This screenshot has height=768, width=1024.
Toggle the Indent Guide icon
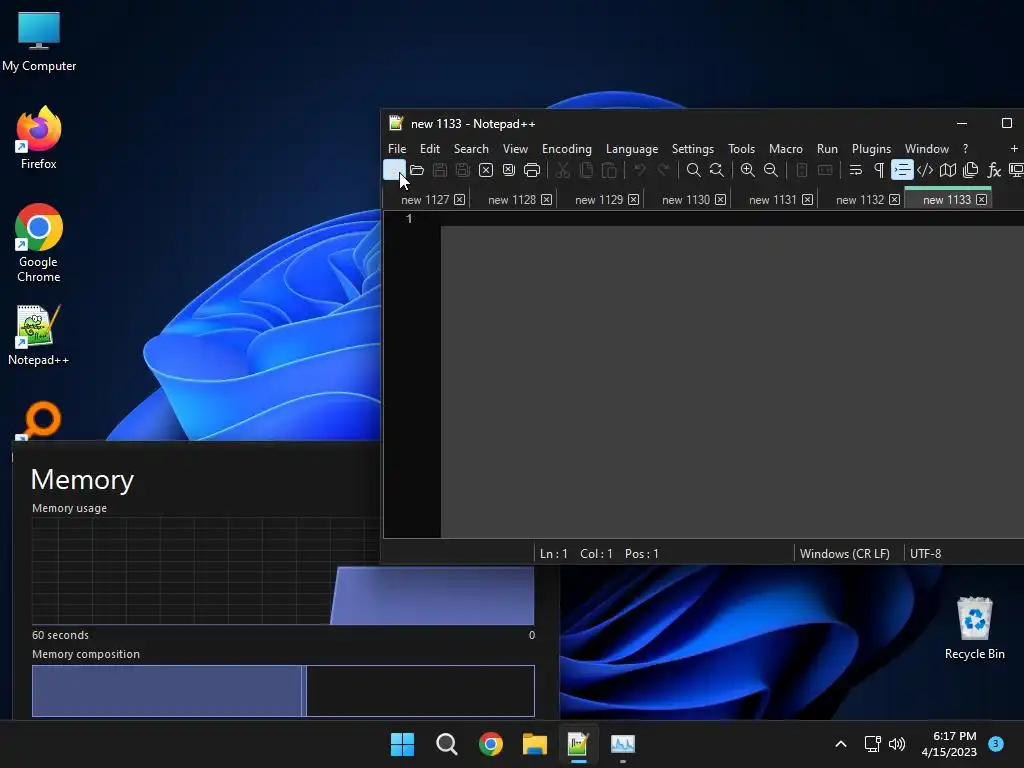tap(902, 170)
